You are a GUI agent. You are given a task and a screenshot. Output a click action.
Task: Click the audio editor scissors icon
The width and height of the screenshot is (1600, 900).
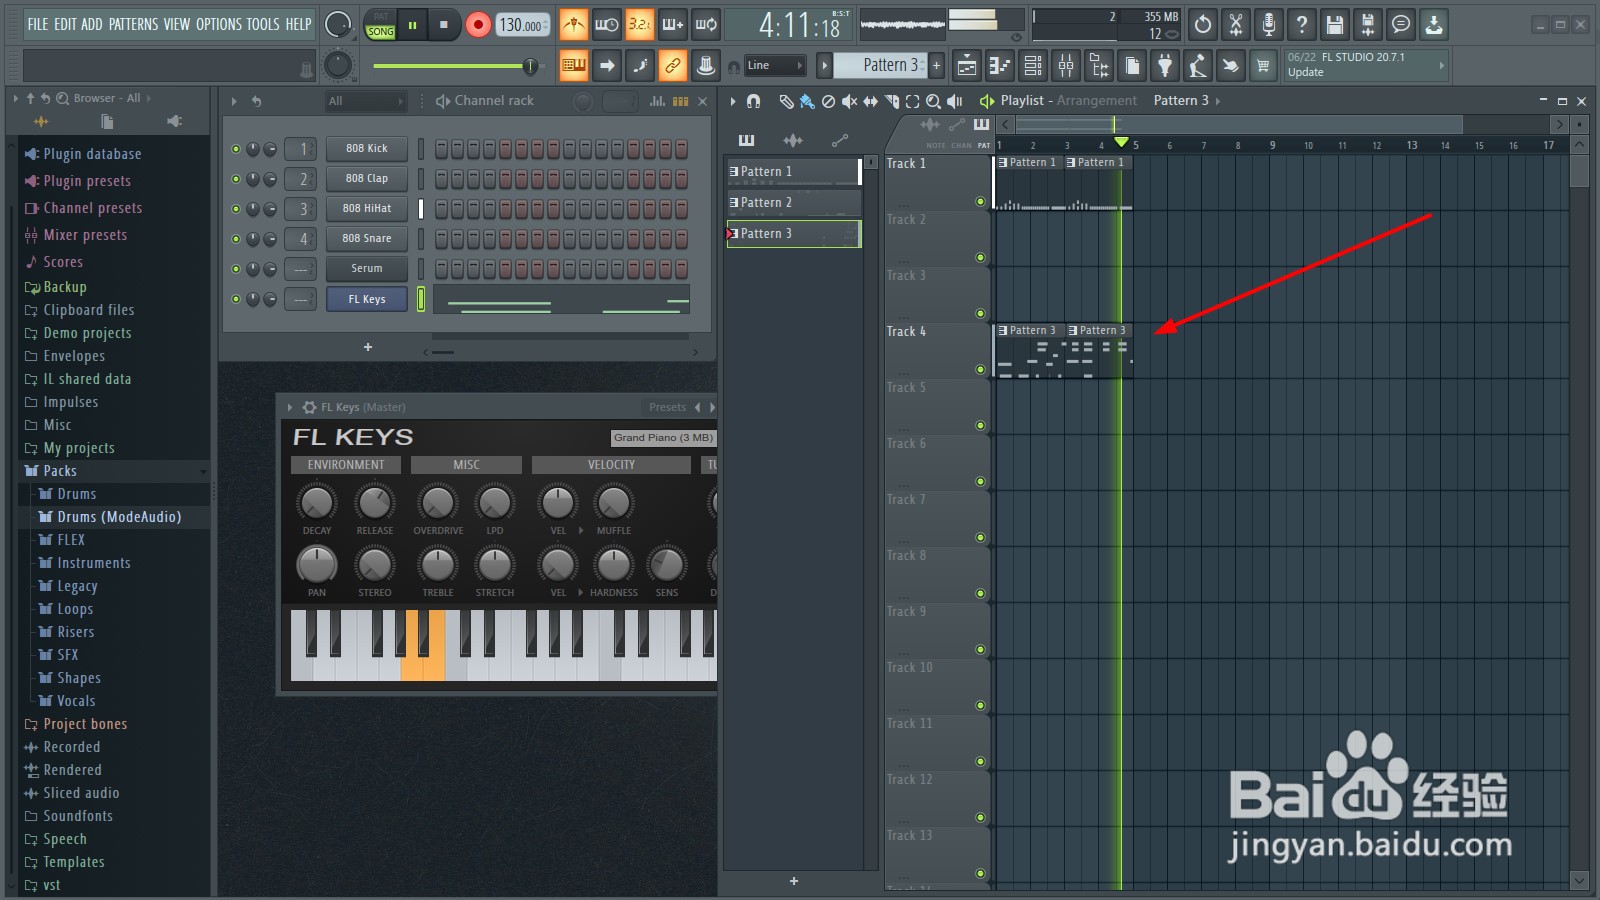(1236, 24)
